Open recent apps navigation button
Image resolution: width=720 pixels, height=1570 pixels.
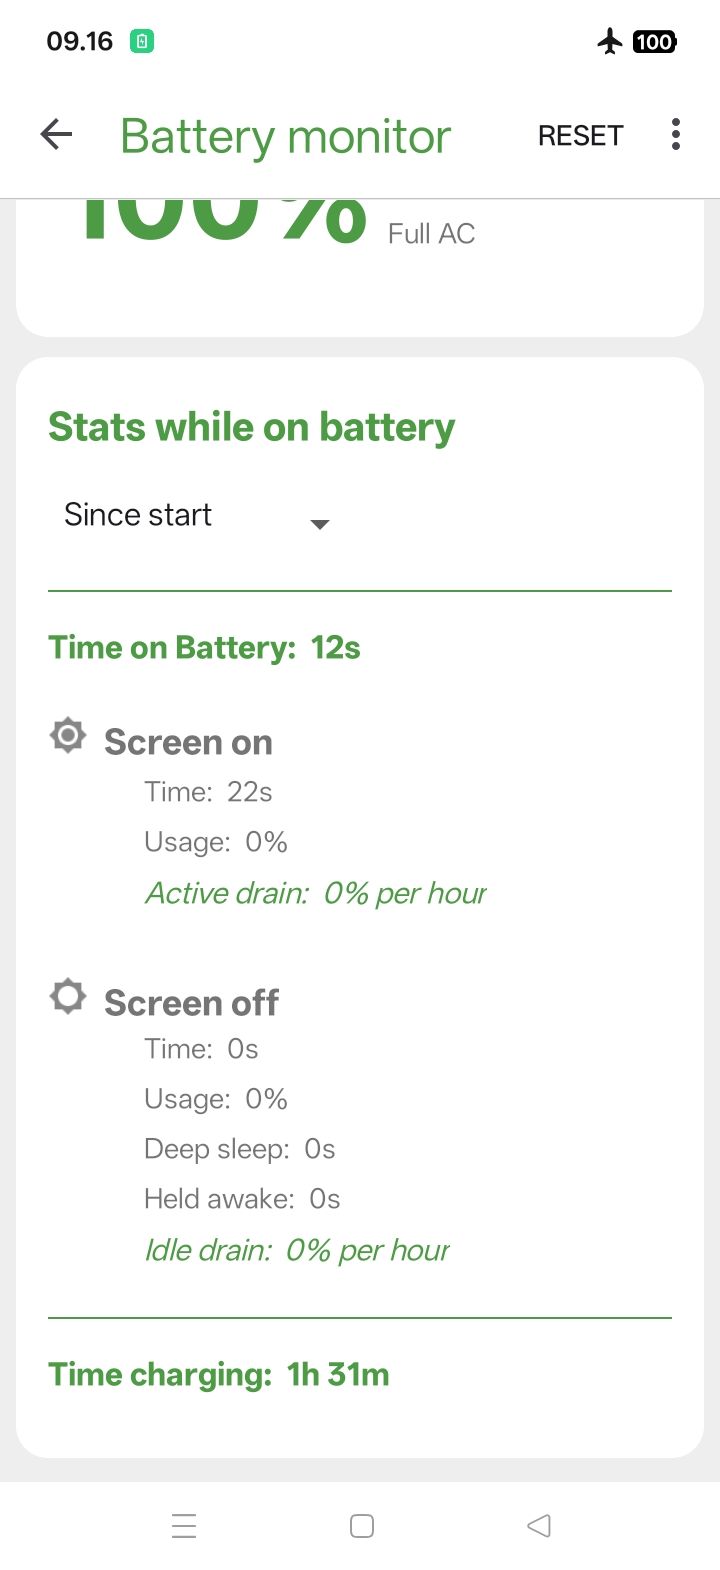tap(184, 1525)
